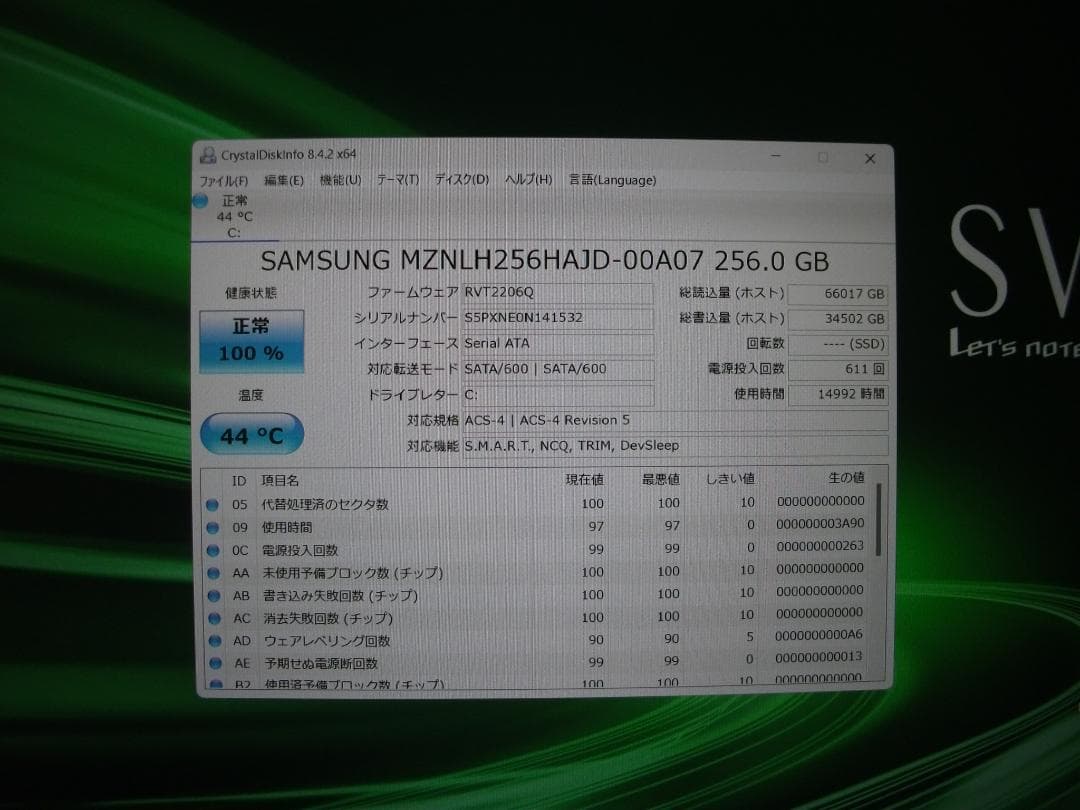
Task: Open the ファイル(F) menu
Action: [x=224, y=180]
